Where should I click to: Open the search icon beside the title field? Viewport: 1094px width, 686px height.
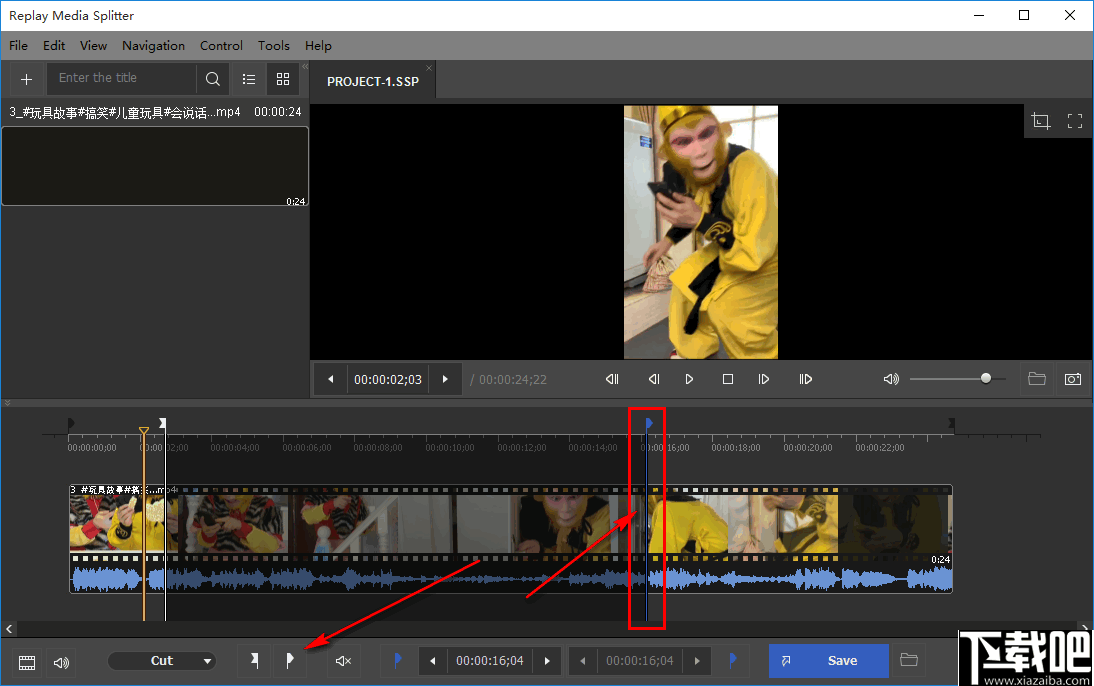click(212, 78)
